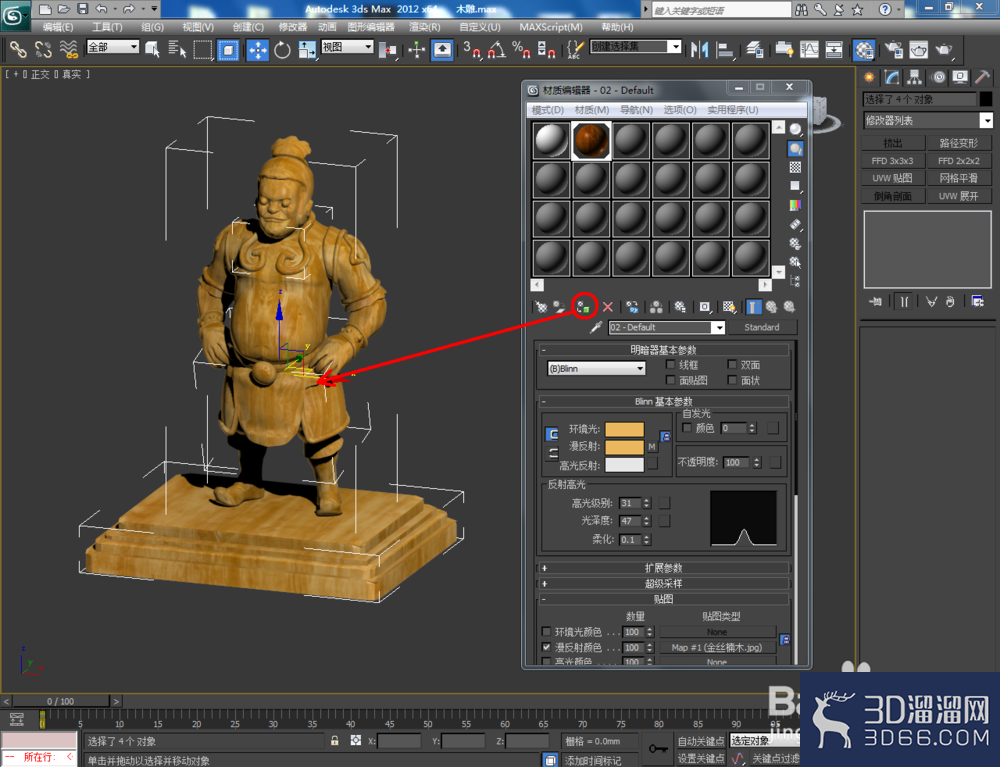This screenshot has height=767, width=1000.
Task: Enable the 线框 wireframe checkbox
Action: point(670,365)
